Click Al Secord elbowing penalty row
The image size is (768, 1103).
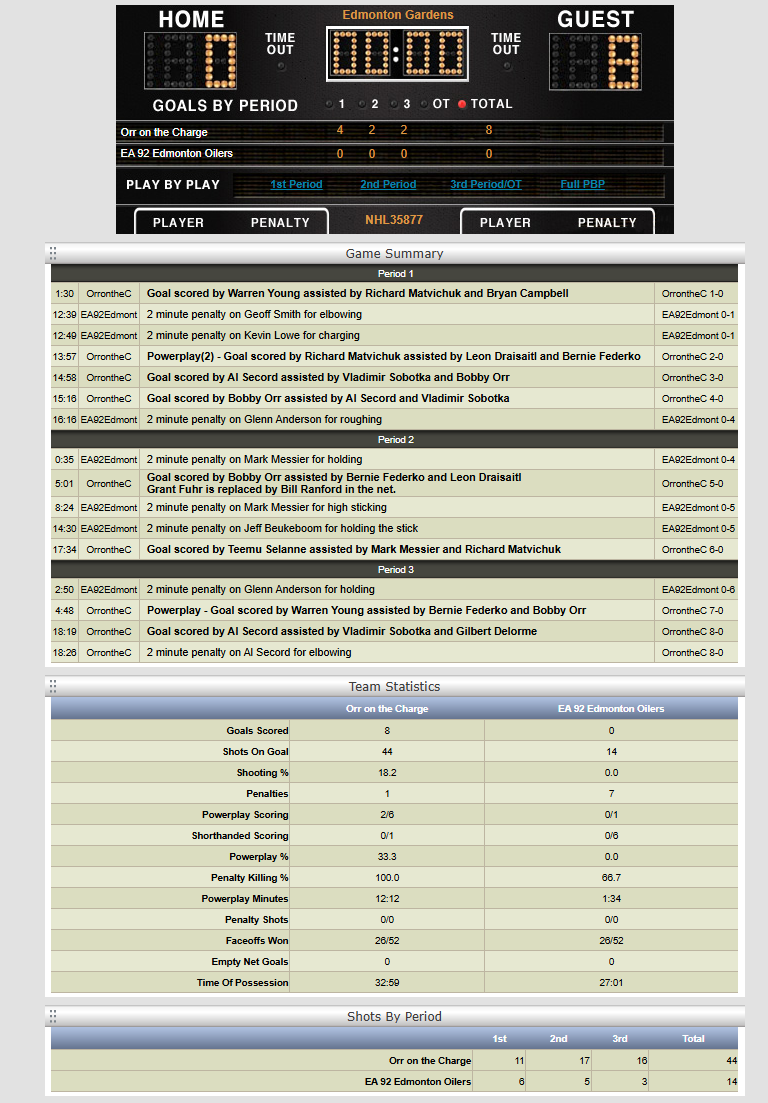click(395, 653)
